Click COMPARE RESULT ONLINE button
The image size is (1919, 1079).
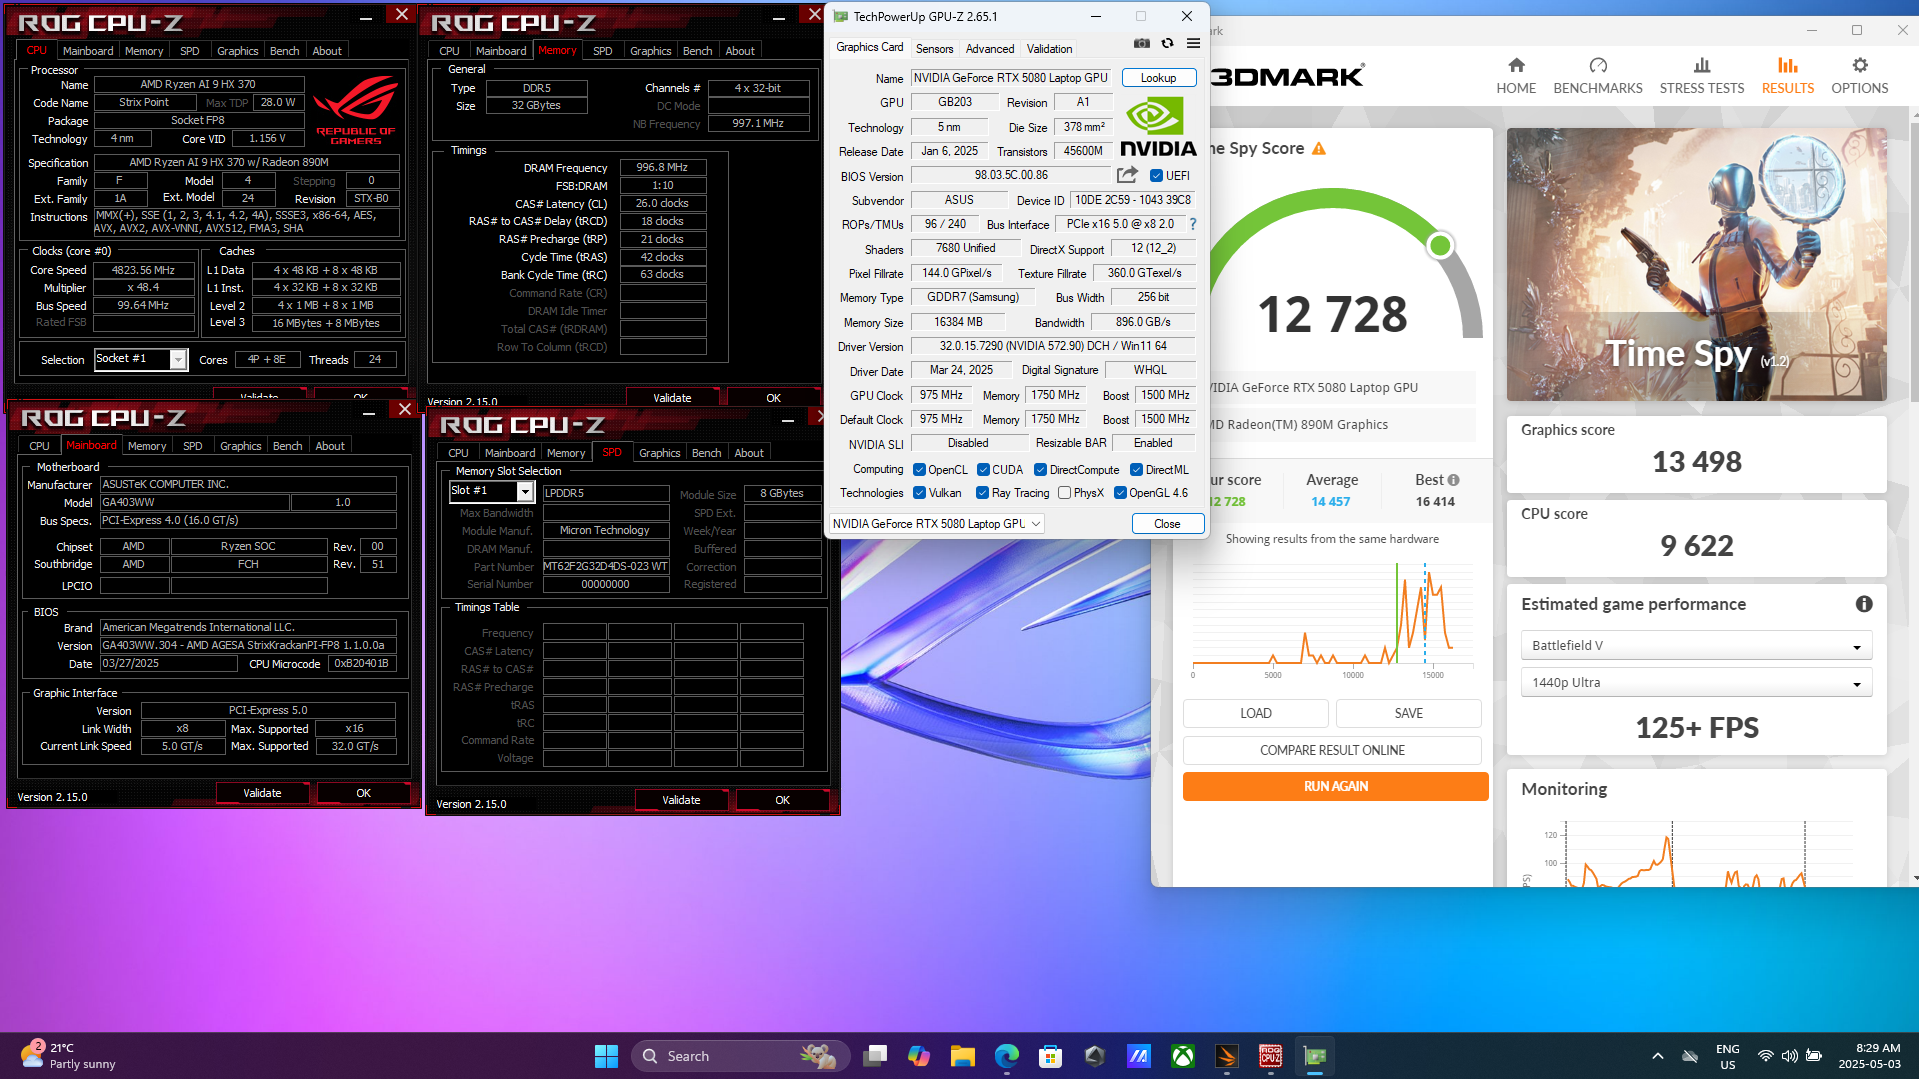[x=1332, y=750]
